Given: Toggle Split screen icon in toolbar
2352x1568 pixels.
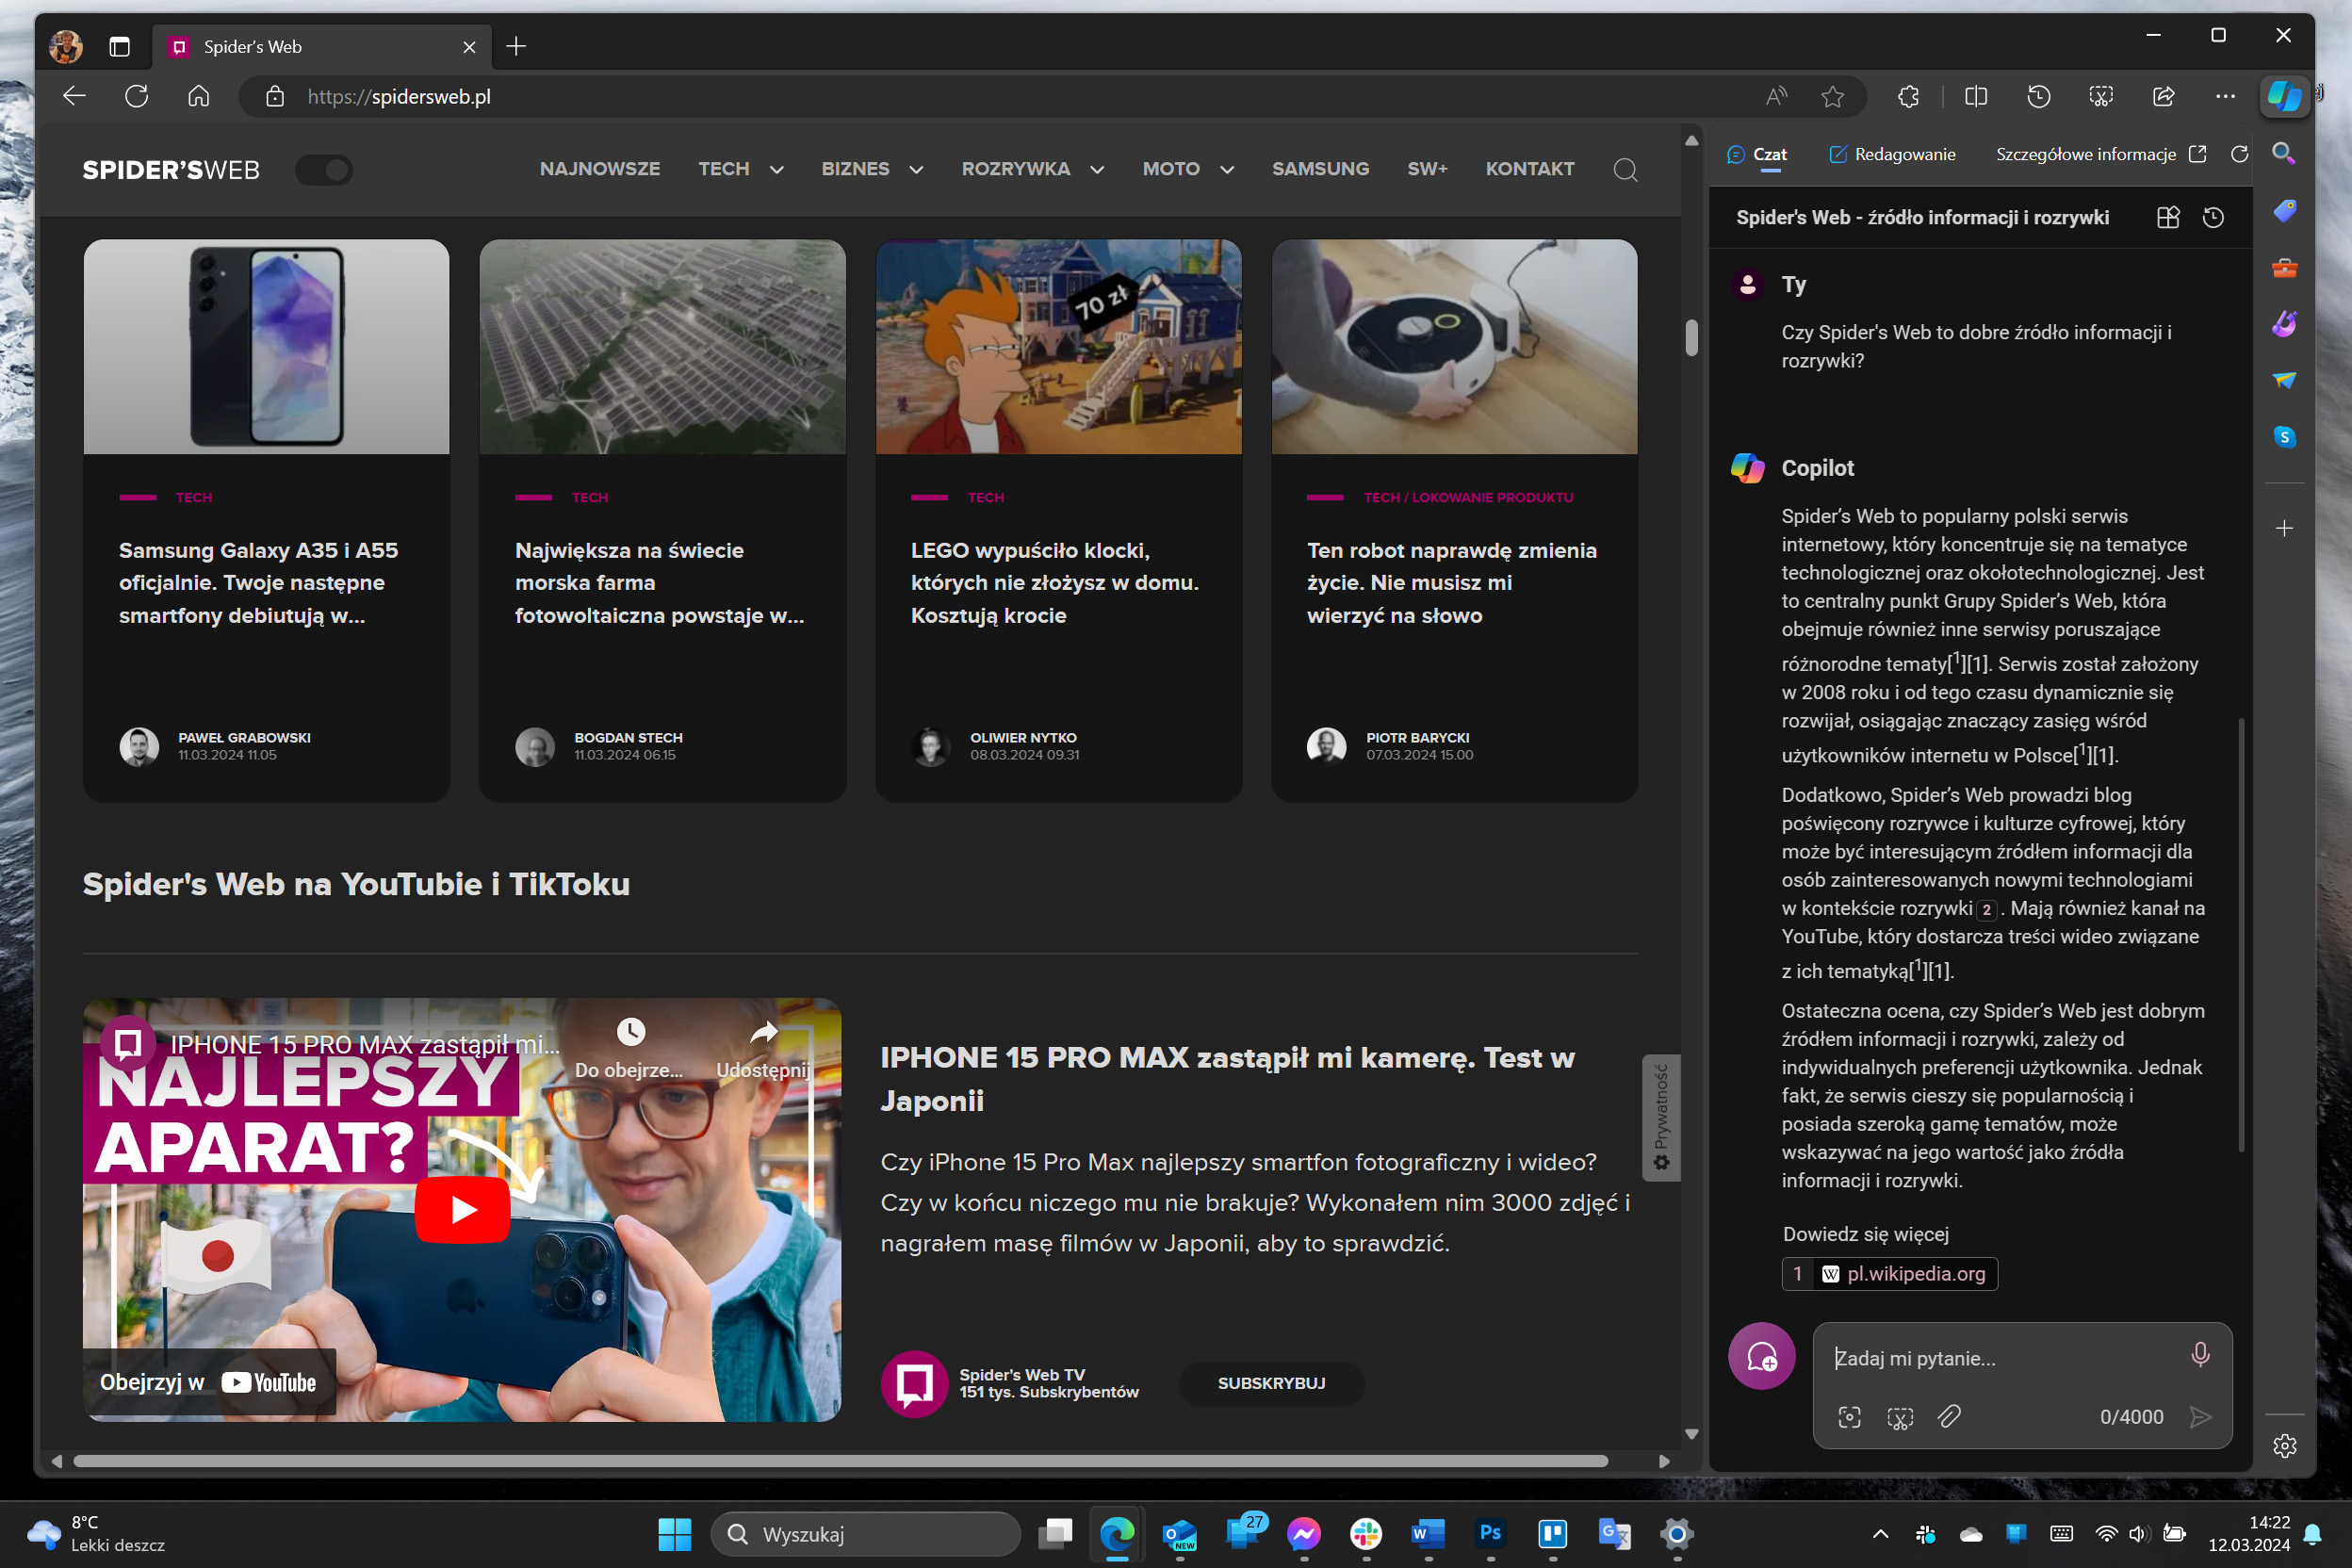Looking at the screenshot, I should pyautogui.click(x=1975, y=96).
